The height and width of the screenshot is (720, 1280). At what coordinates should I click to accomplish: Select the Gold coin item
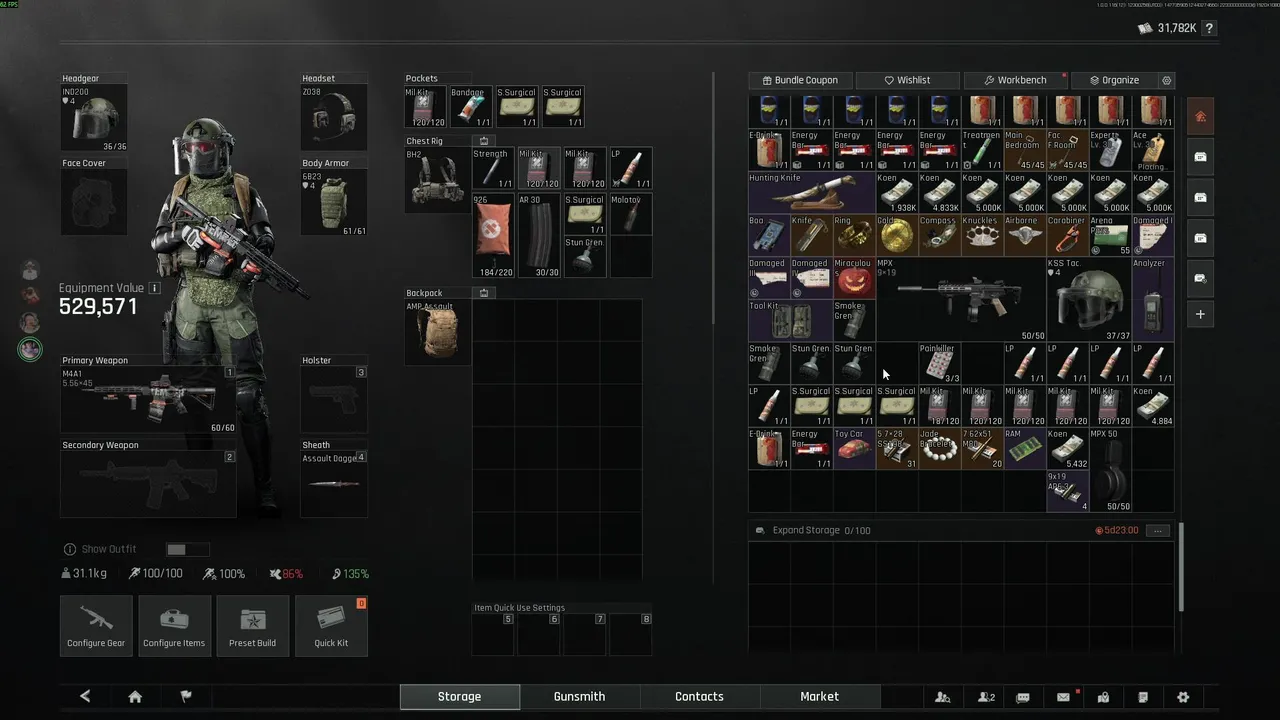point(896,235)
